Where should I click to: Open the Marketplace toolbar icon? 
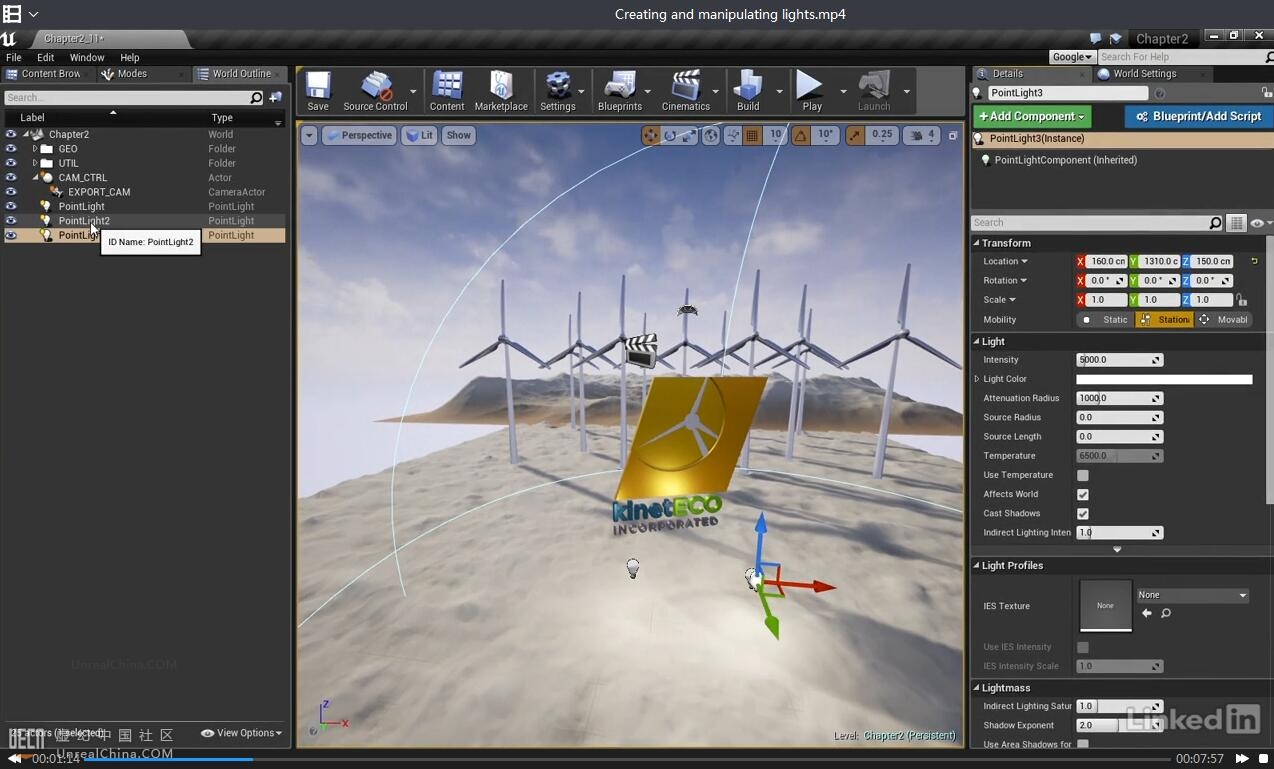(501, 91)
